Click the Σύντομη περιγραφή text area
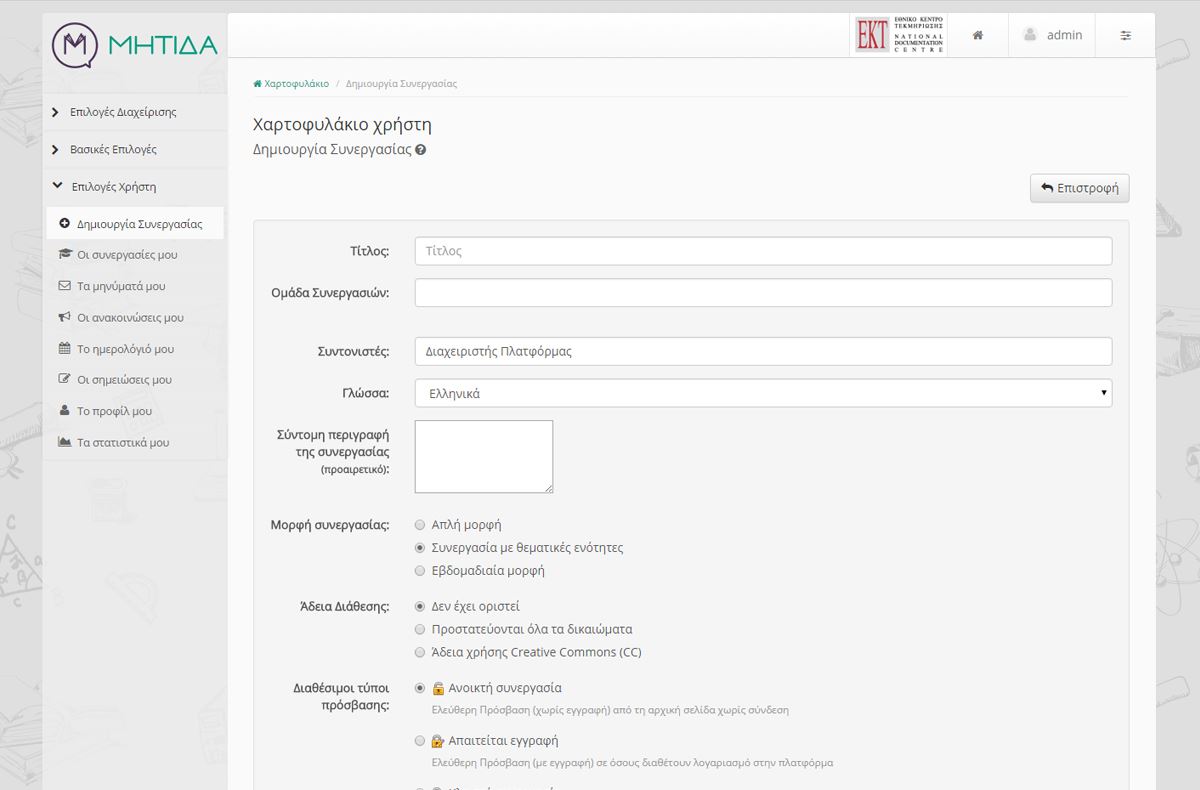1200x790 pixels. click(483, 456)
